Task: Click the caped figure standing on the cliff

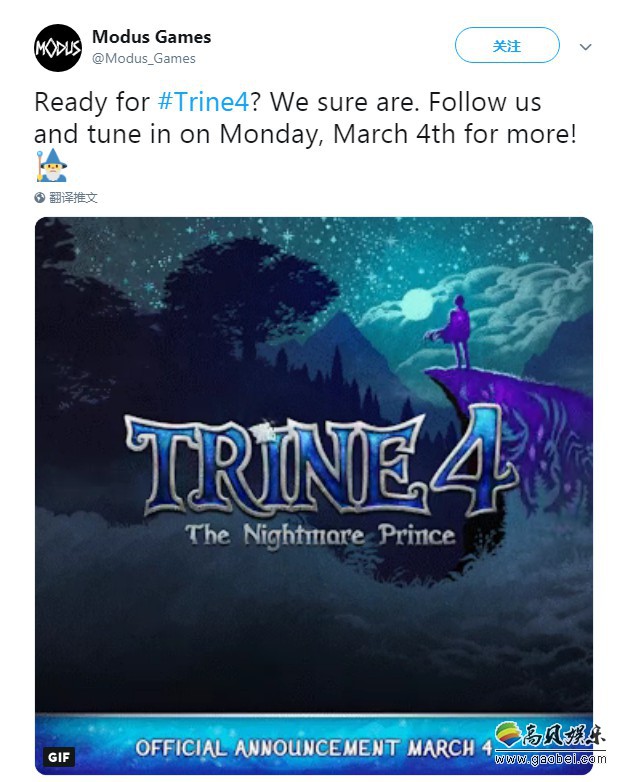Action: click(x=455, y=331)
